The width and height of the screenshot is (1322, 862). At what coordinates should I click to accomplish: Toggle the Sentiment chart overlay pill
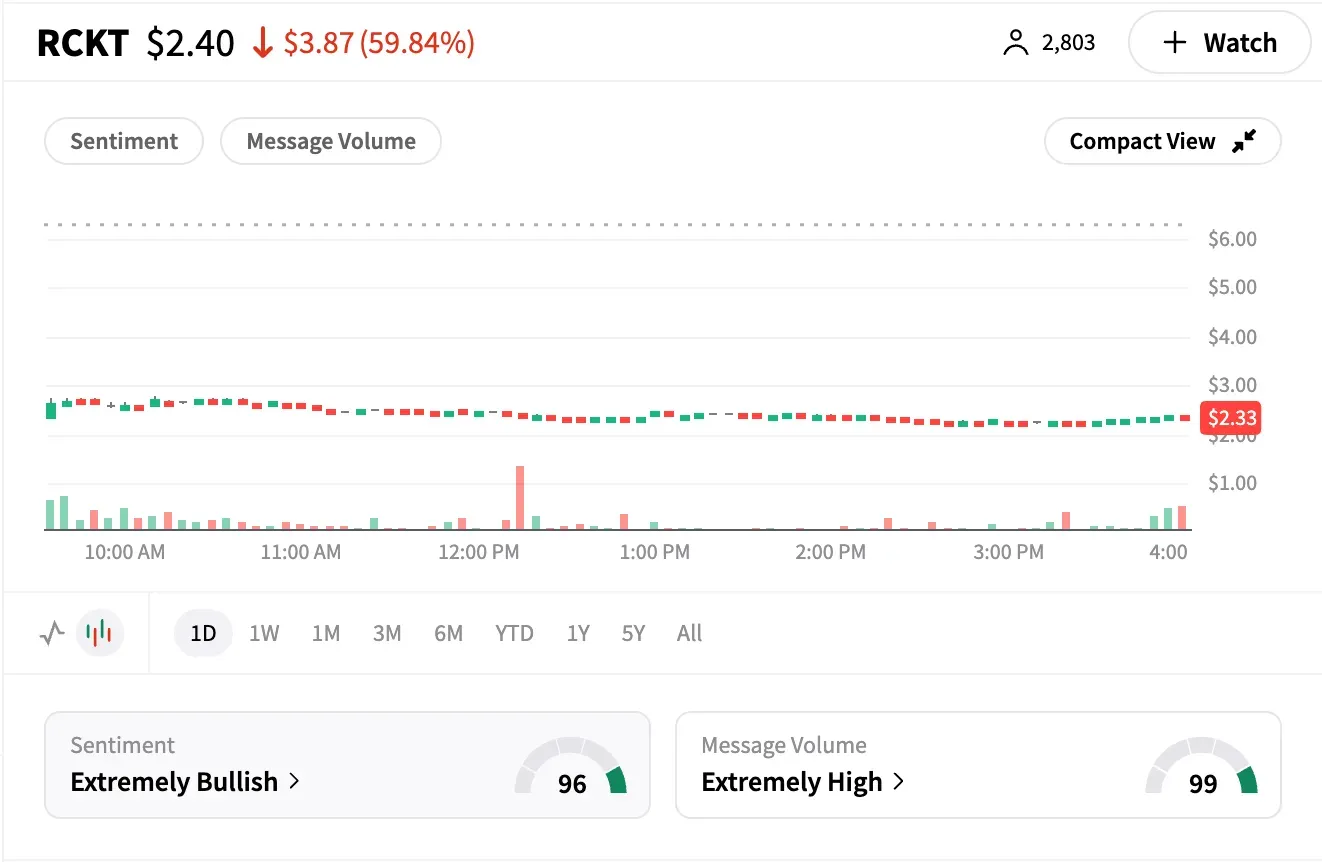coord(124,141)
